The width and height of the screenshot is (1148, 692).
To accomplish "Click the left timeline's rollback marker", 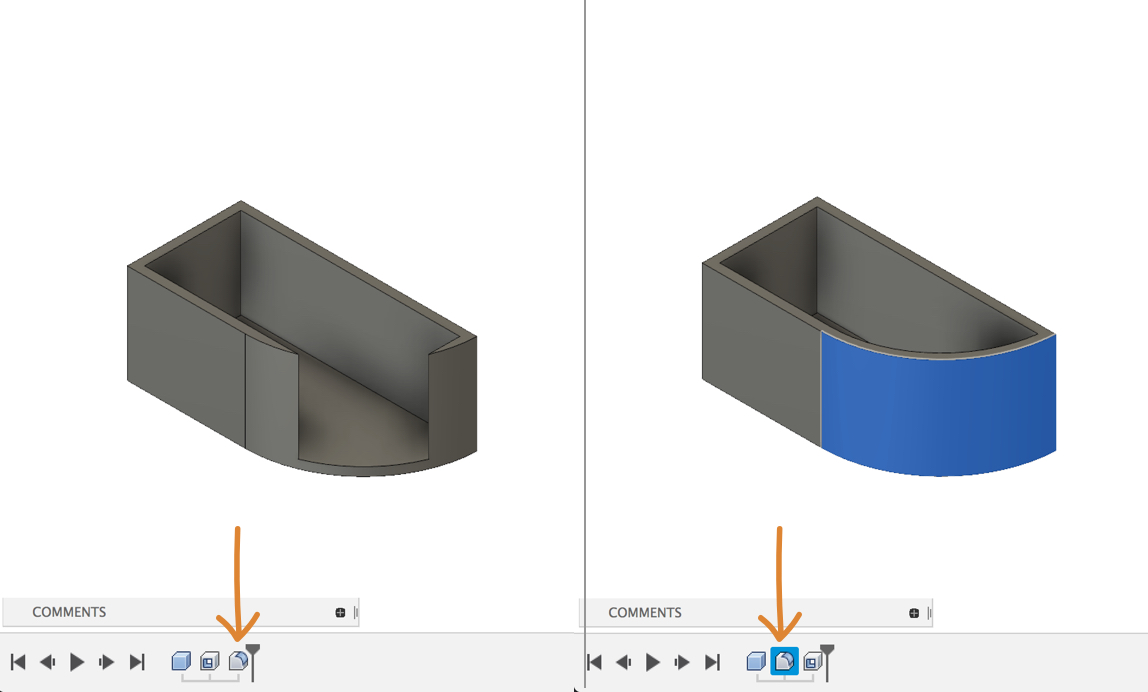I will [x=253, y=662].
